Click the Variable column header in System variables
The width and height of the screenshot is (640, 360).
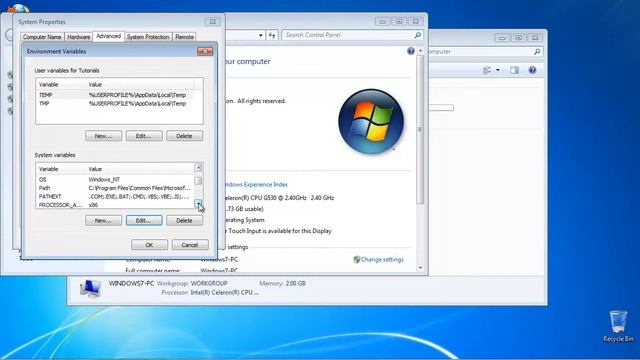[x=61, y=169]
